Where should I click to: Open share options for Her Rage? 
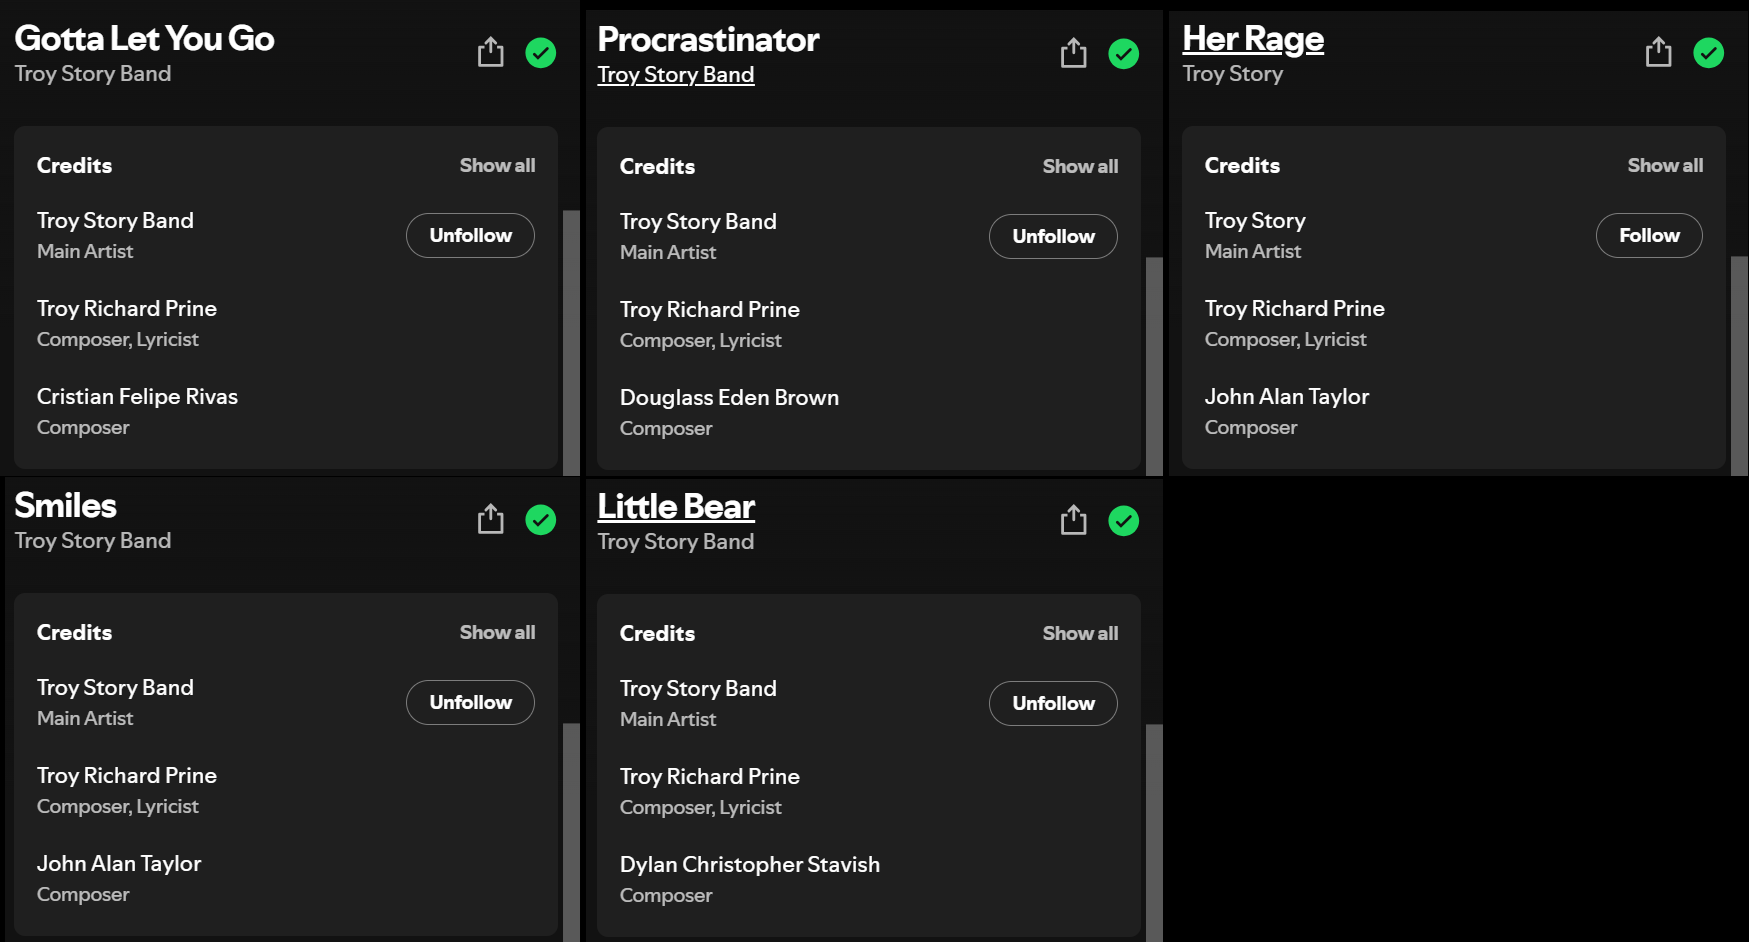[x=1658, y=52]
